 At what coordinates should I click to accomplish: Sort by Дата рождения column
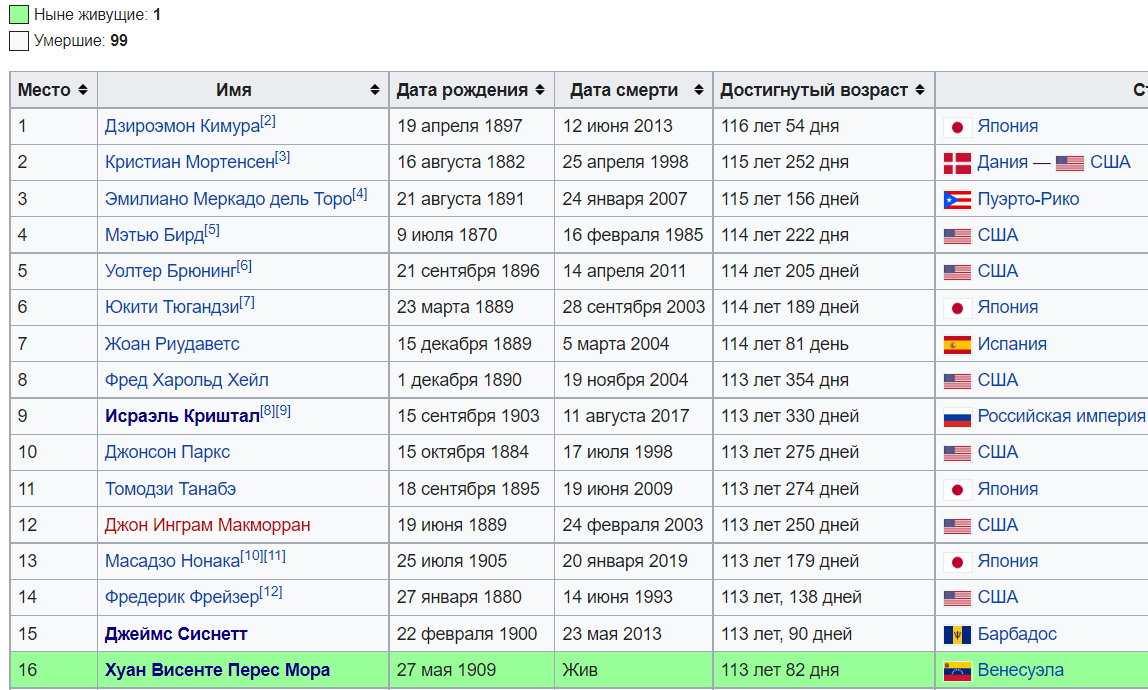[539, 90]
